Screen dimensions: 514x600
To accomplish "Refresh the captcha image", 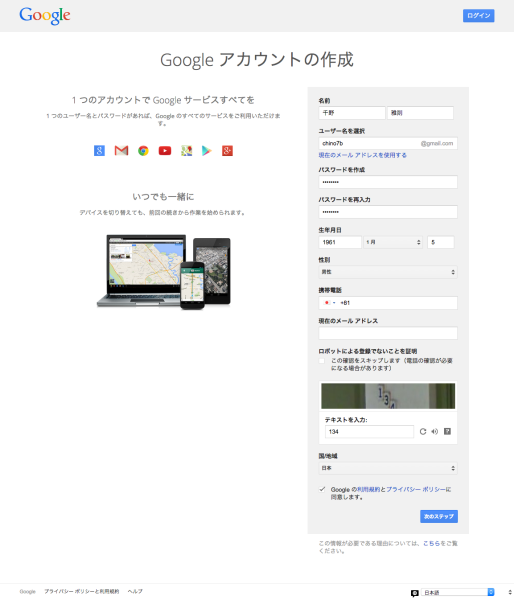I will tap(423, 432).
